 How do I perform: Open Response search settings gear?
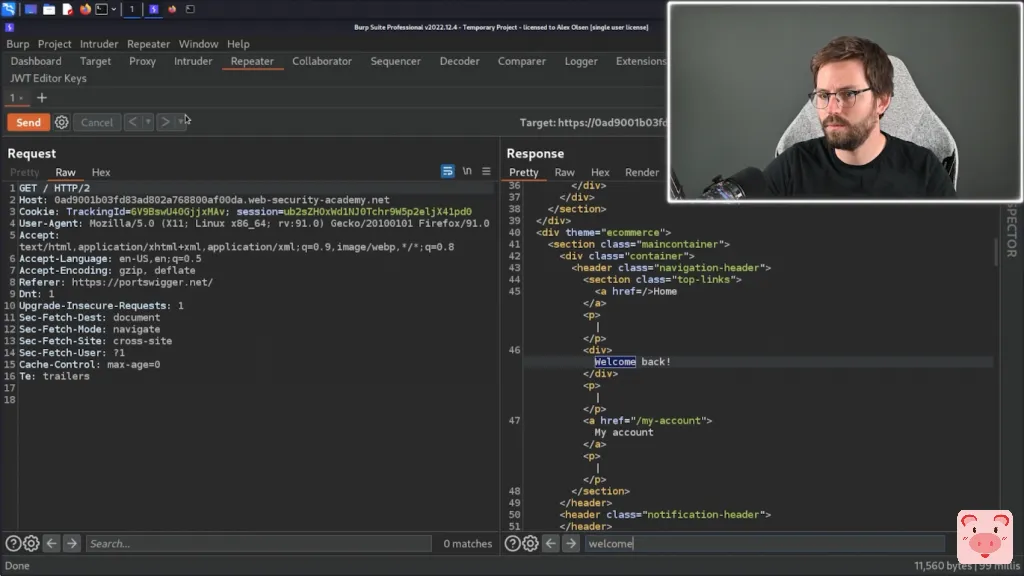coord(530,544)
